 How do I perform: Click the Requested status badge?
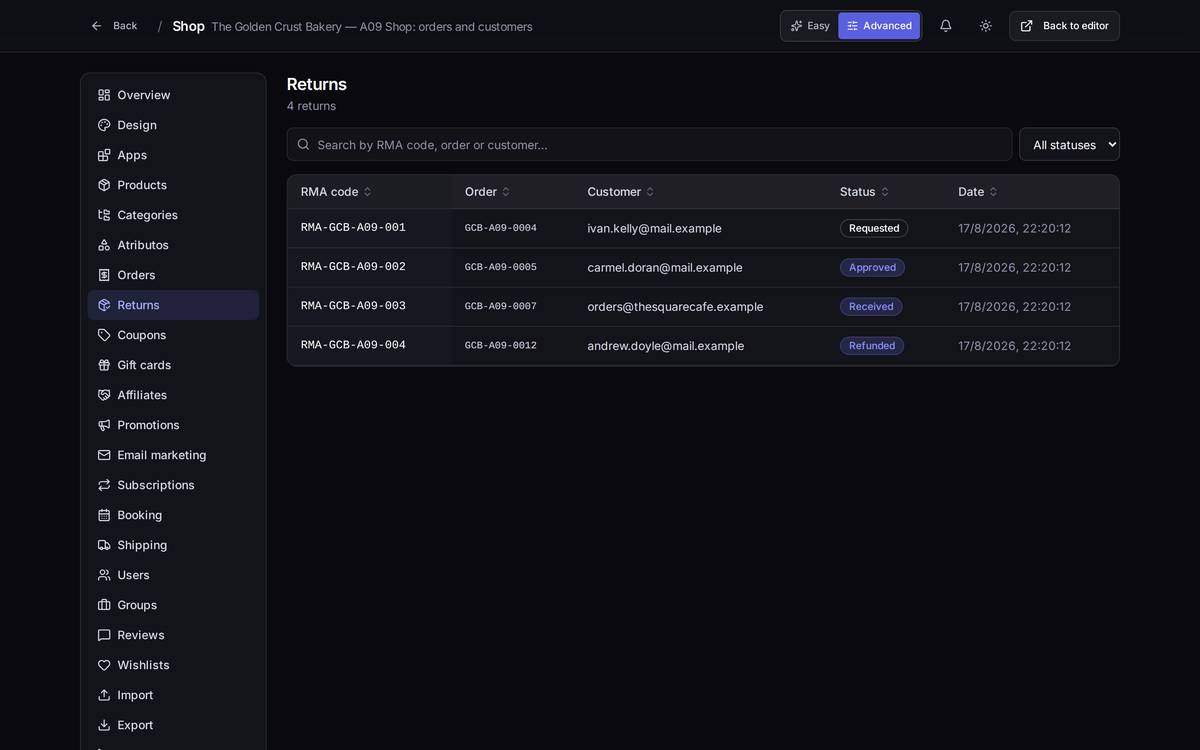tap(874, 228)
